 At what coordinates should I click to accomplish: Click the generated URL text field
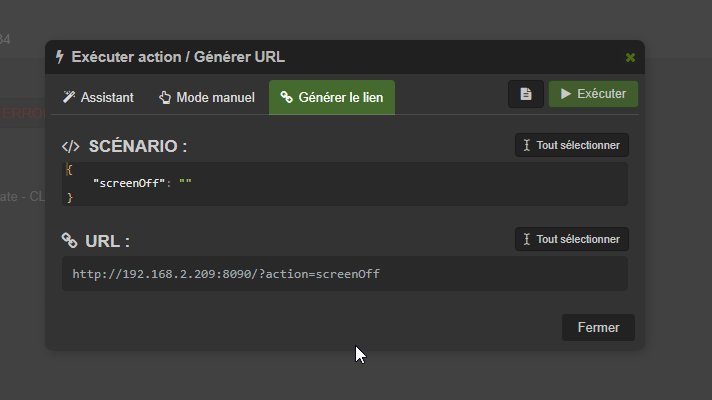click(345, 274)
